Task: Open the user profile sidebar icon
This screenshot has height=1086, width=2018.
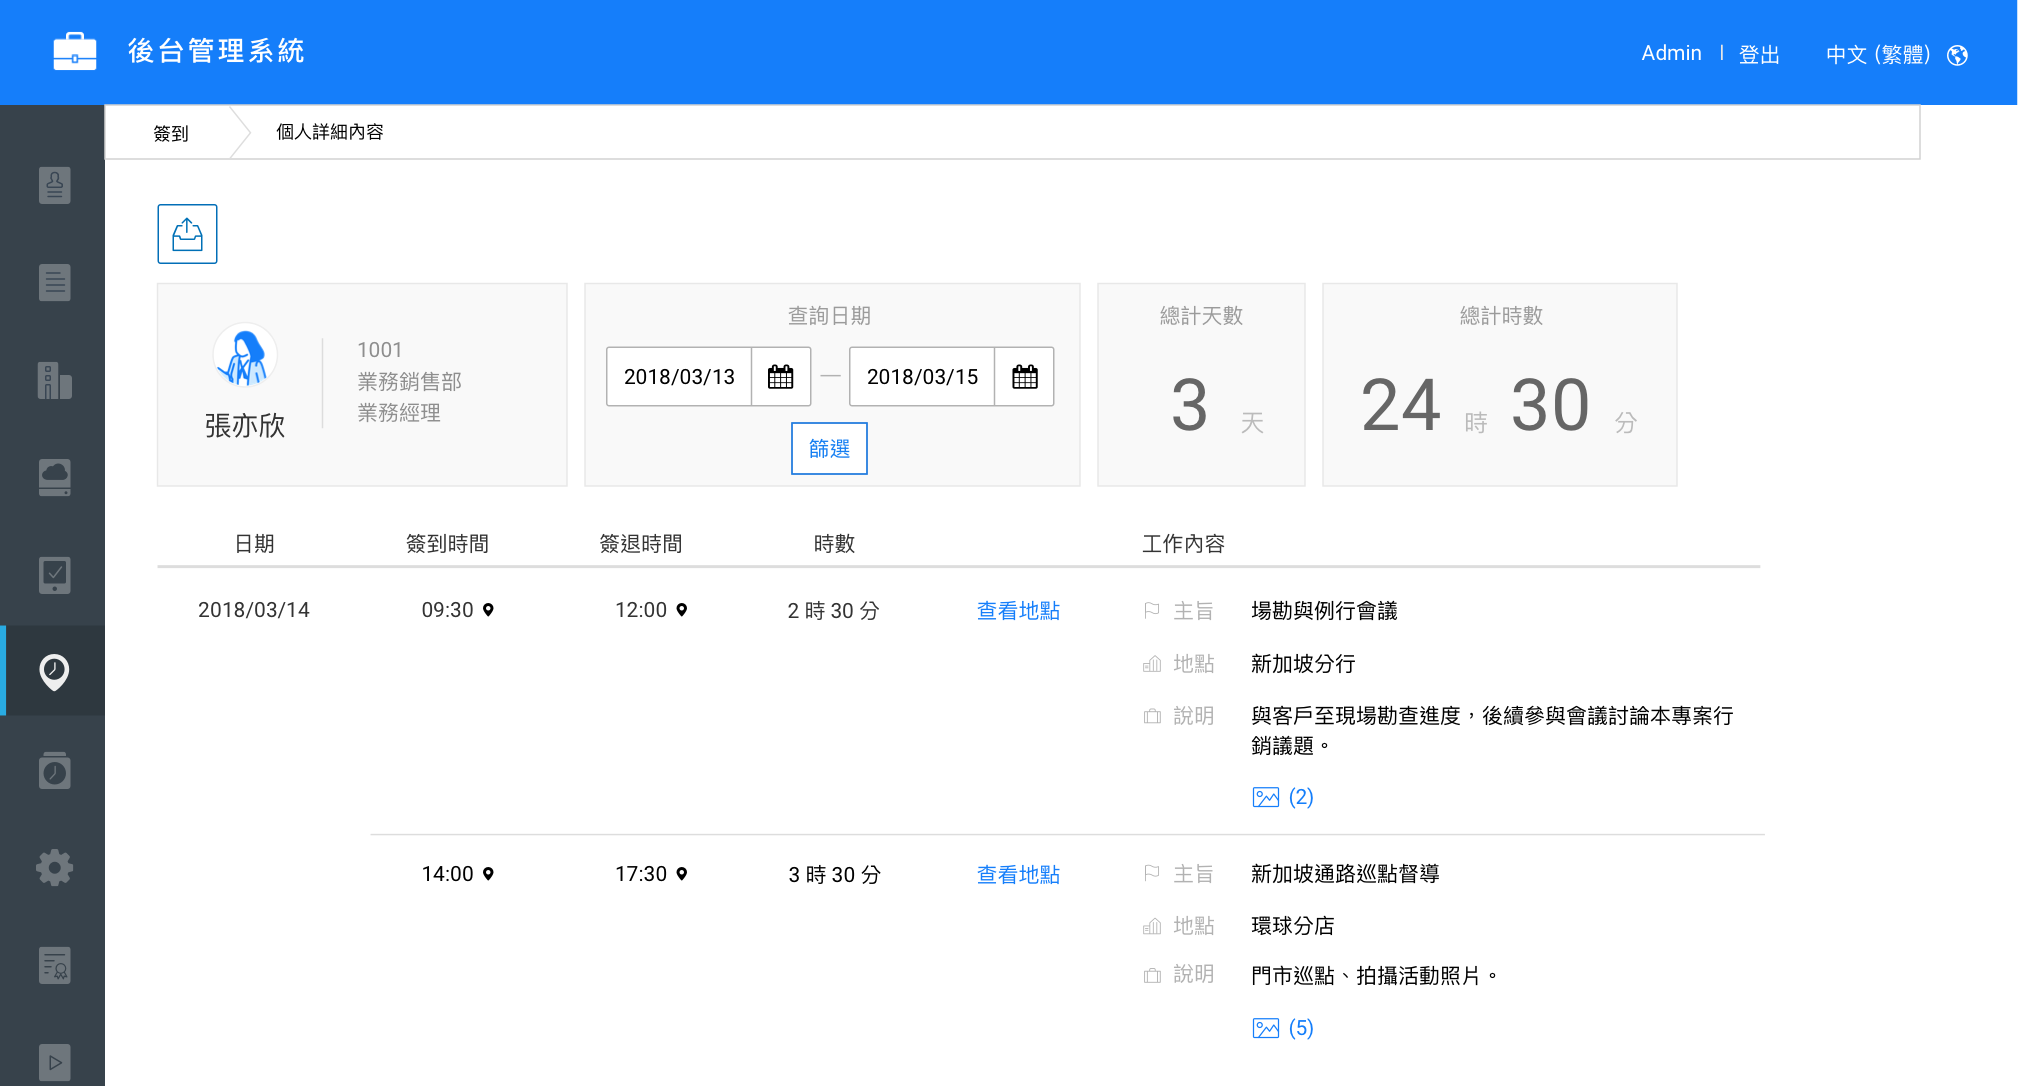Action: point(54,185)
